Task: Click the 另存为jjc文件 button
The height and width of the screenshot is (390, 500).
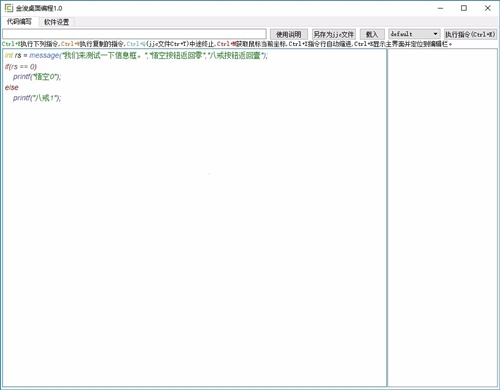Action: [x=334, y=34]
